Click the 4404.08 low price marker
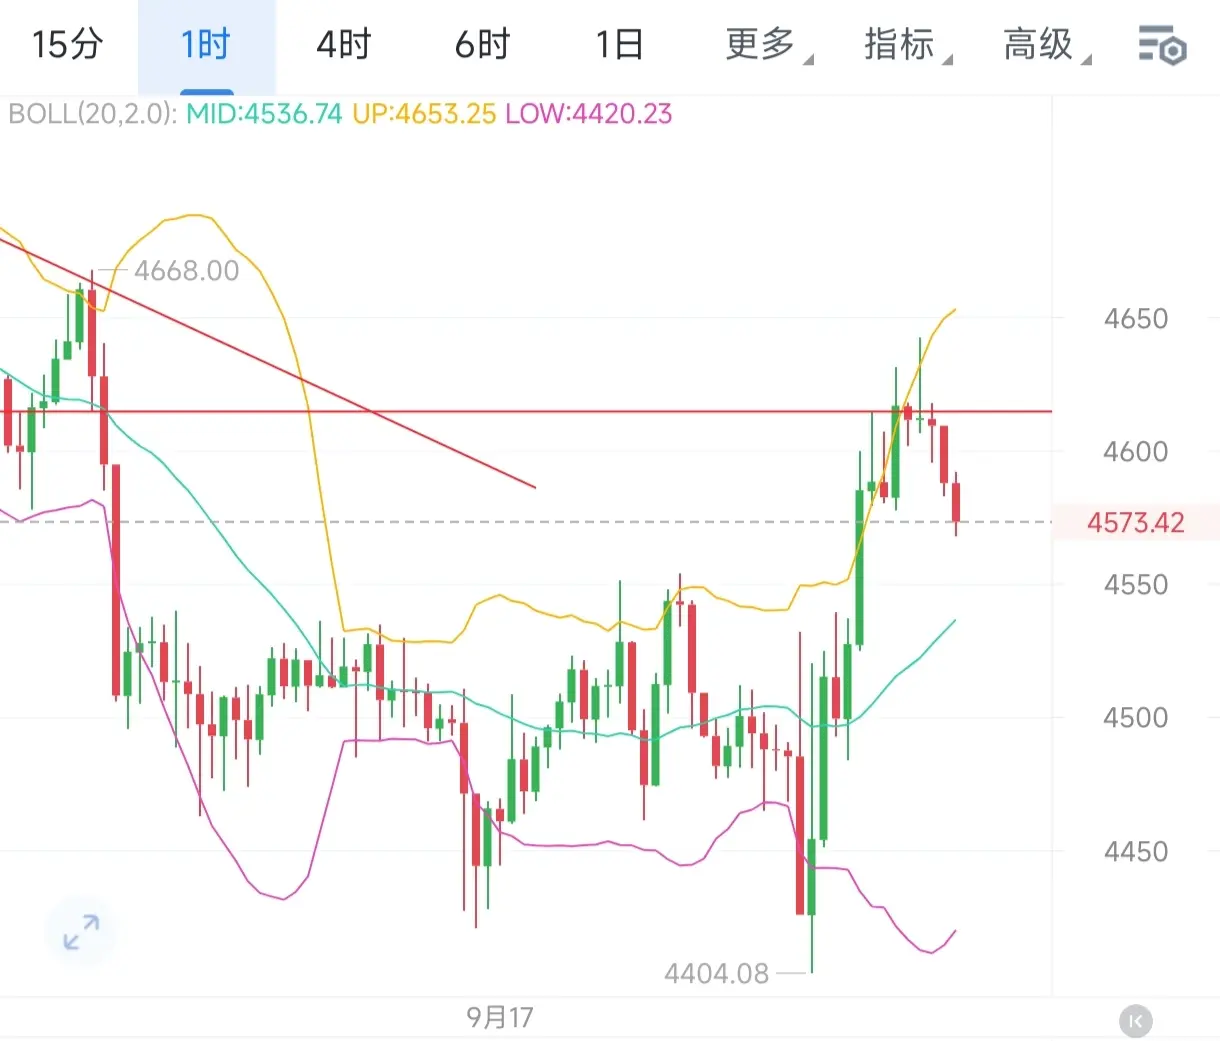The image size is (1220, 1041). pos(717,973)
